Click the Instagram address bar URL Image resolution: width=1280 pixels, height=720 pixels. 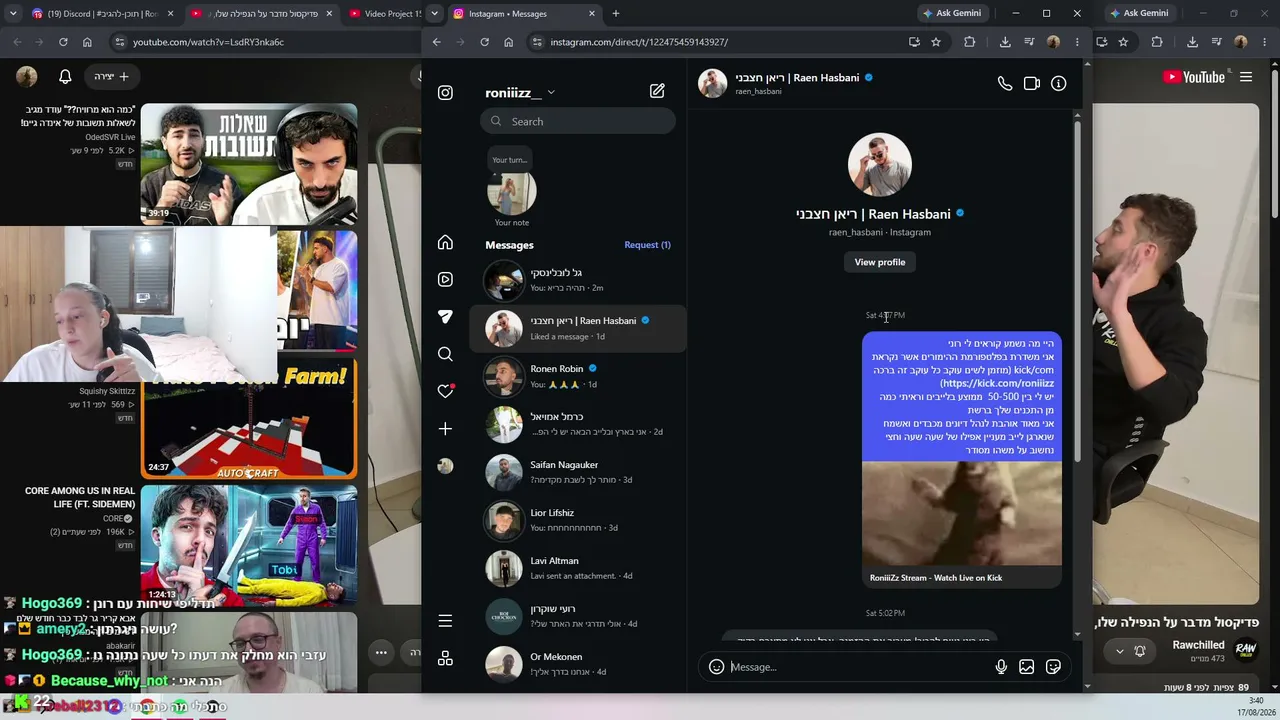click(x=639, y=42)
